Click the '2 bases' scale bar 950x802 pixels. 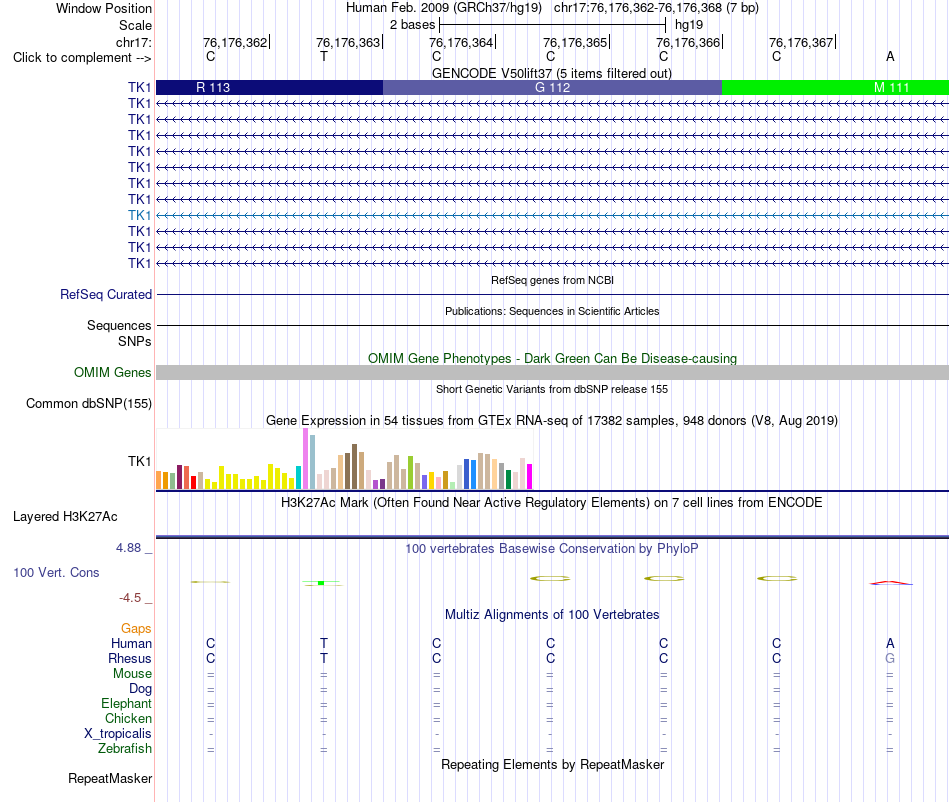point(552,25)
